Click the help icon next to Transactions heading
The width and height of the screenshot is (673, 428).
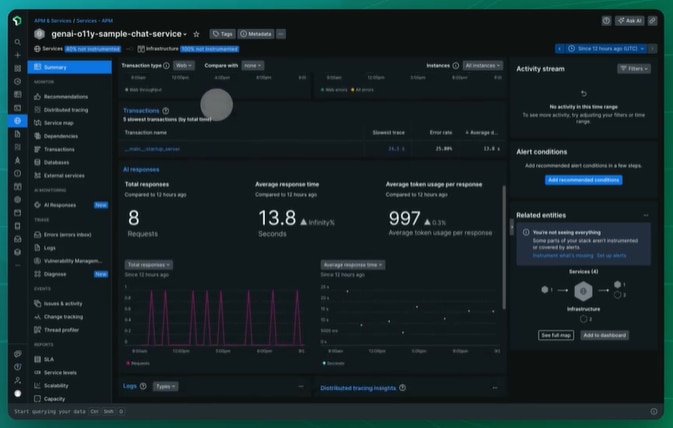pyautogui.click(x=166, y=111)
